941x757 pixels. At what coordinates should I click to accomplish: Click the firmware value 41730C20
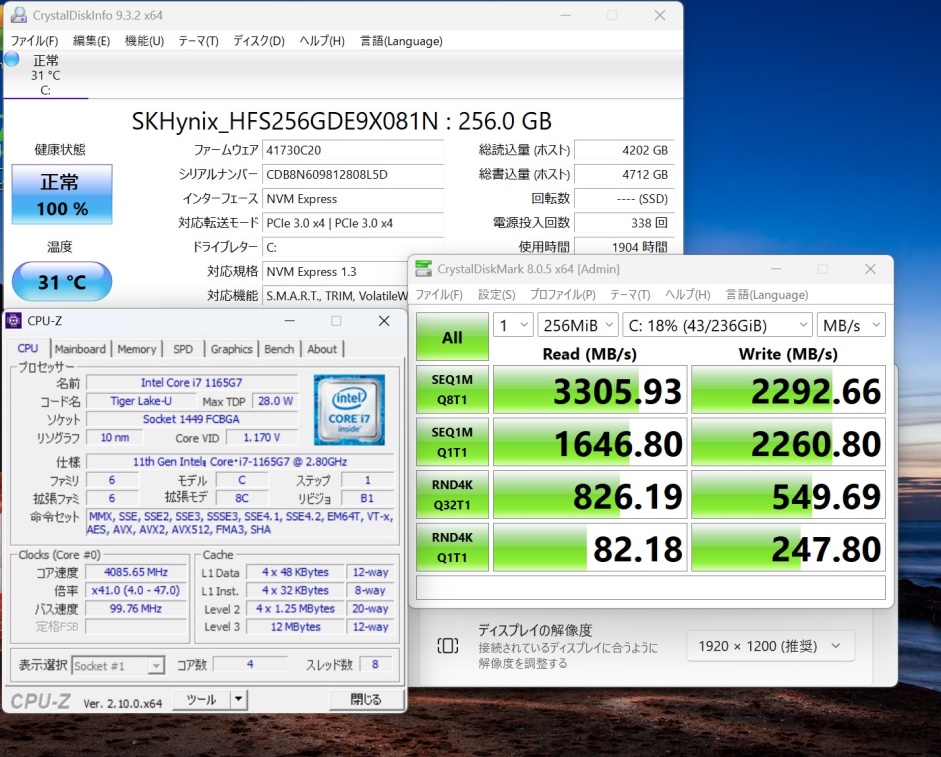pos(353,150)
